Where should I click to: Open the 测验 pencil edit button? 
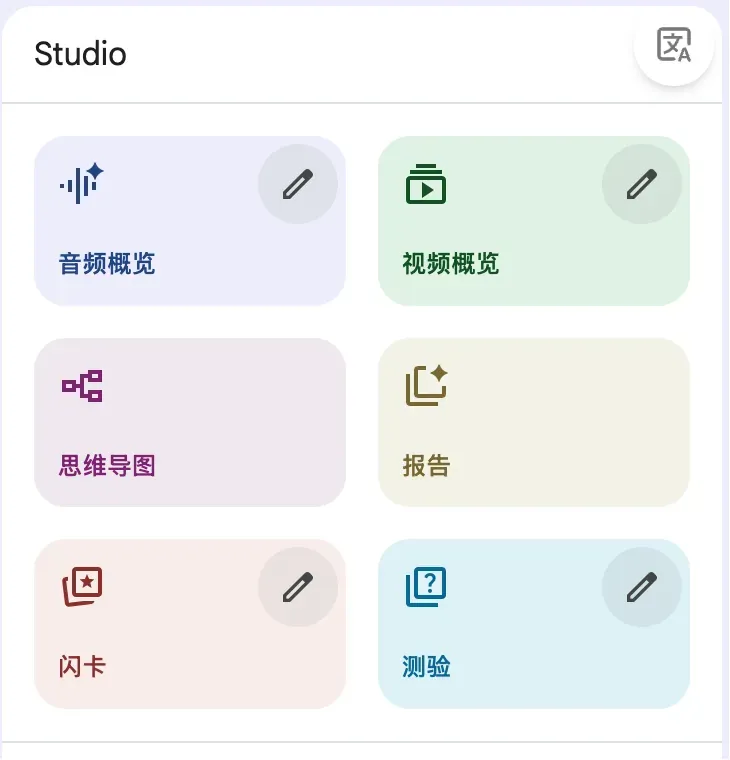pyautogui.click(x=641, y=587)
